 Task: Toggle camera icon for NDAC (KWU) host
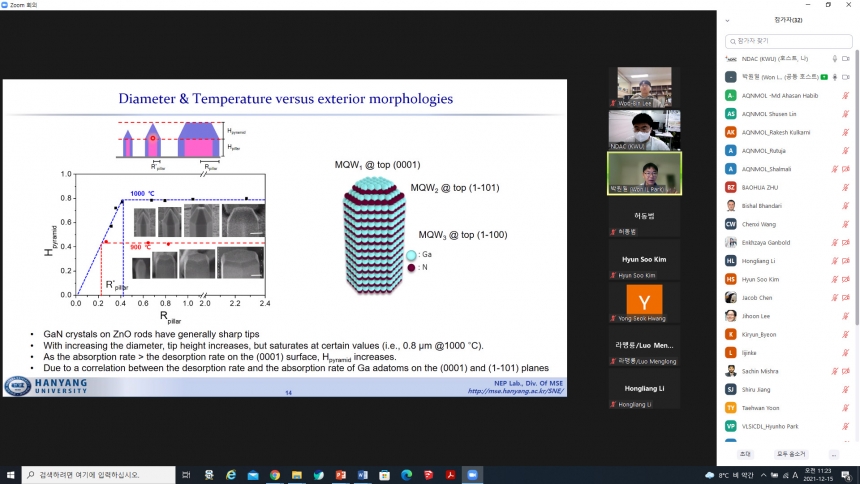pyautogui.click(x=846, y=59)
